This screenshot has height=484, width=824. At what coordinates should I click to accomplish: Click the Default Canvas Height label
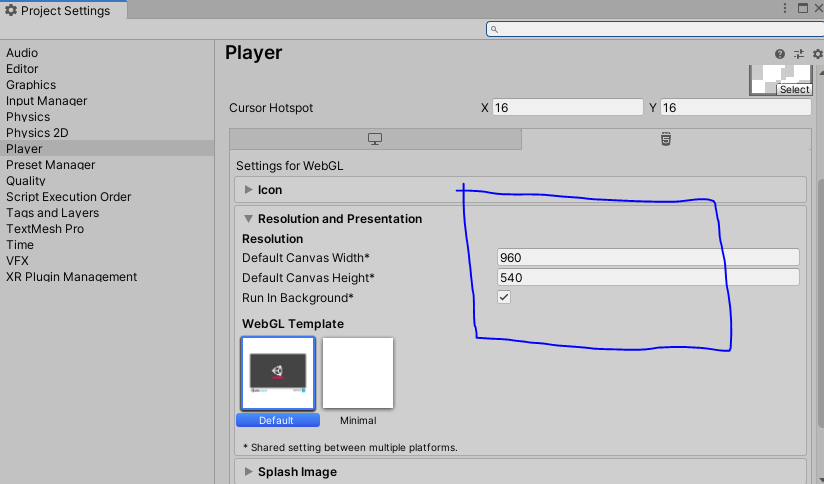[x=308, y=278]
